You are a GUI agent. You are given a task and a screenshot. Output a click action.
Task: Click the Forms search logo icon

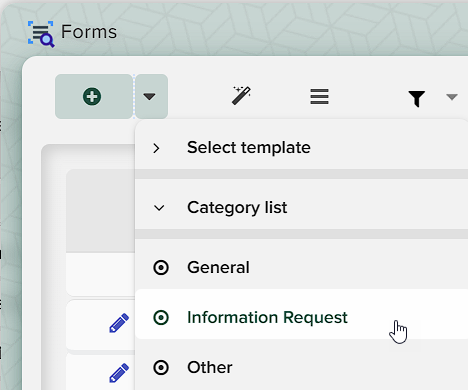coord(41,34)
